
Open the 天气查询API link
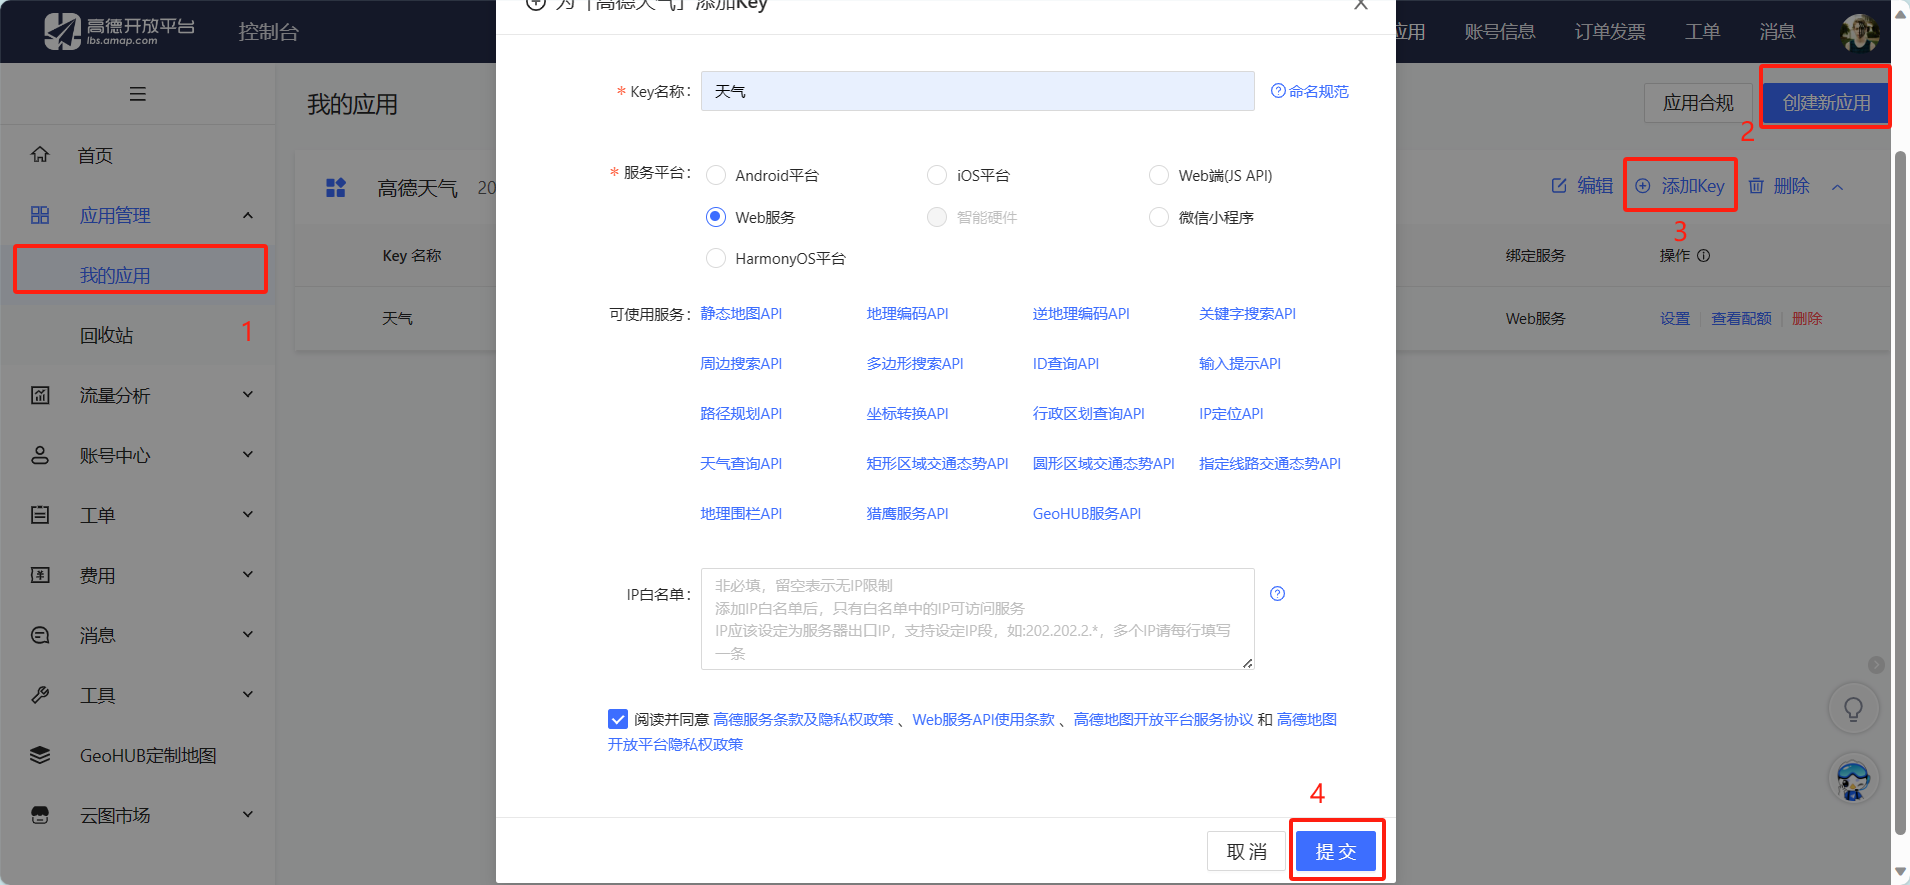point(741,463)
